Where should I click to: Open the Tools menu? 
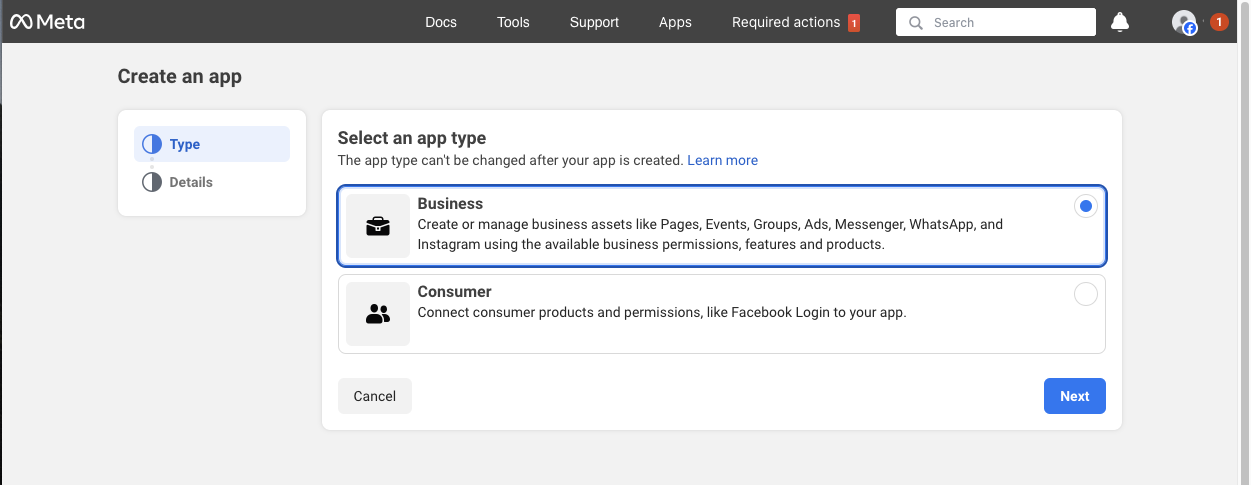(513, 22)
